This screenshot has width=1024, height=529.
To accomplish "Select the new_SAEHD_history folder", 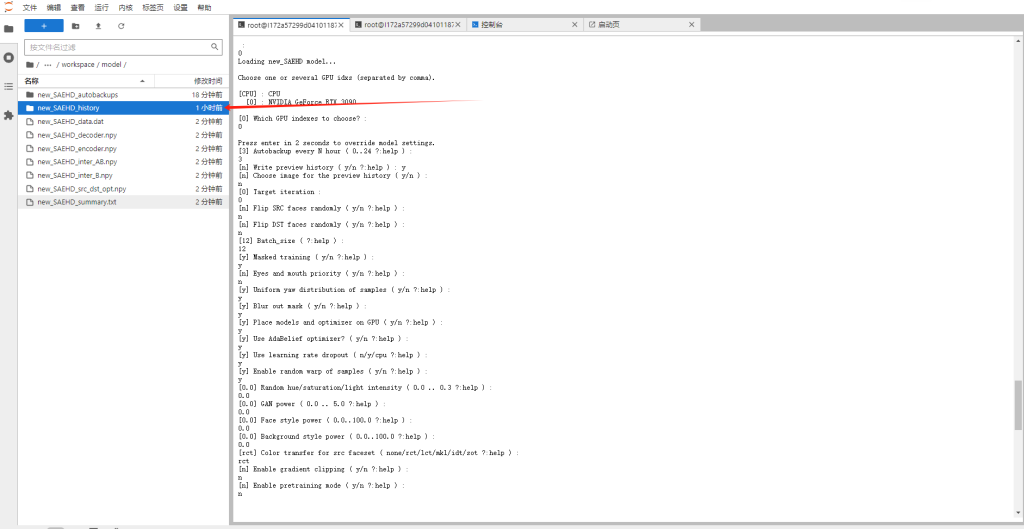I will pos(124,108).
